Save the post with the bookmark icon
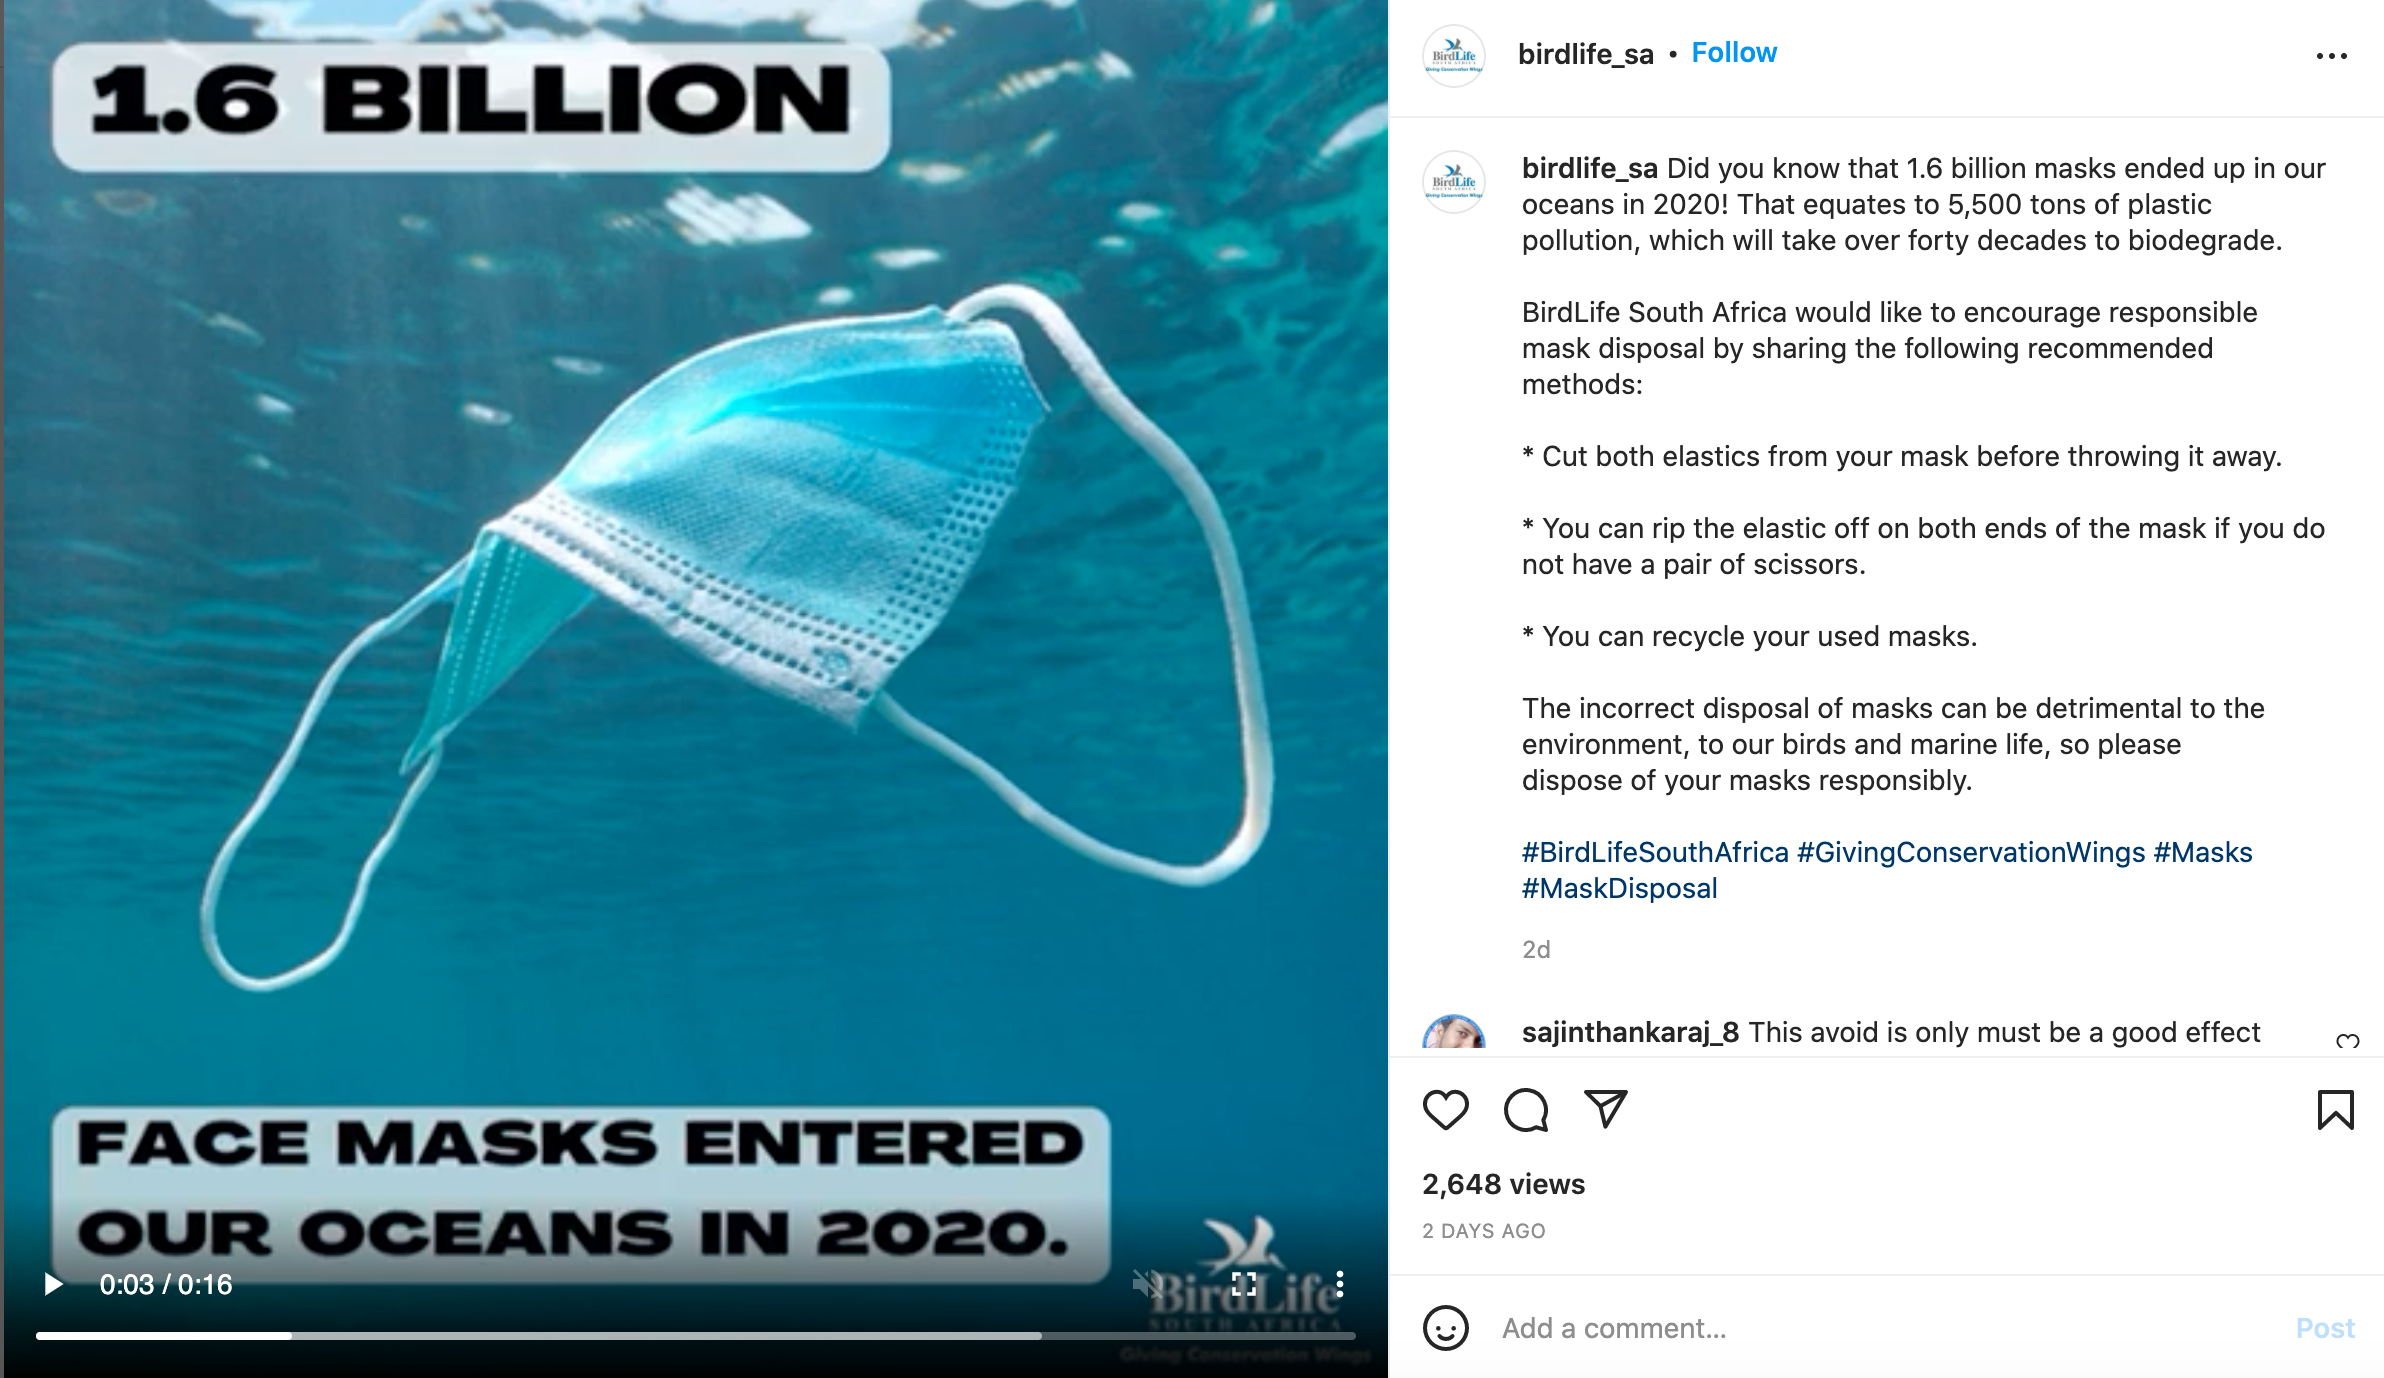Image resolution: width=2384 pixels, height=1378 pixels. point(2335,1110)
